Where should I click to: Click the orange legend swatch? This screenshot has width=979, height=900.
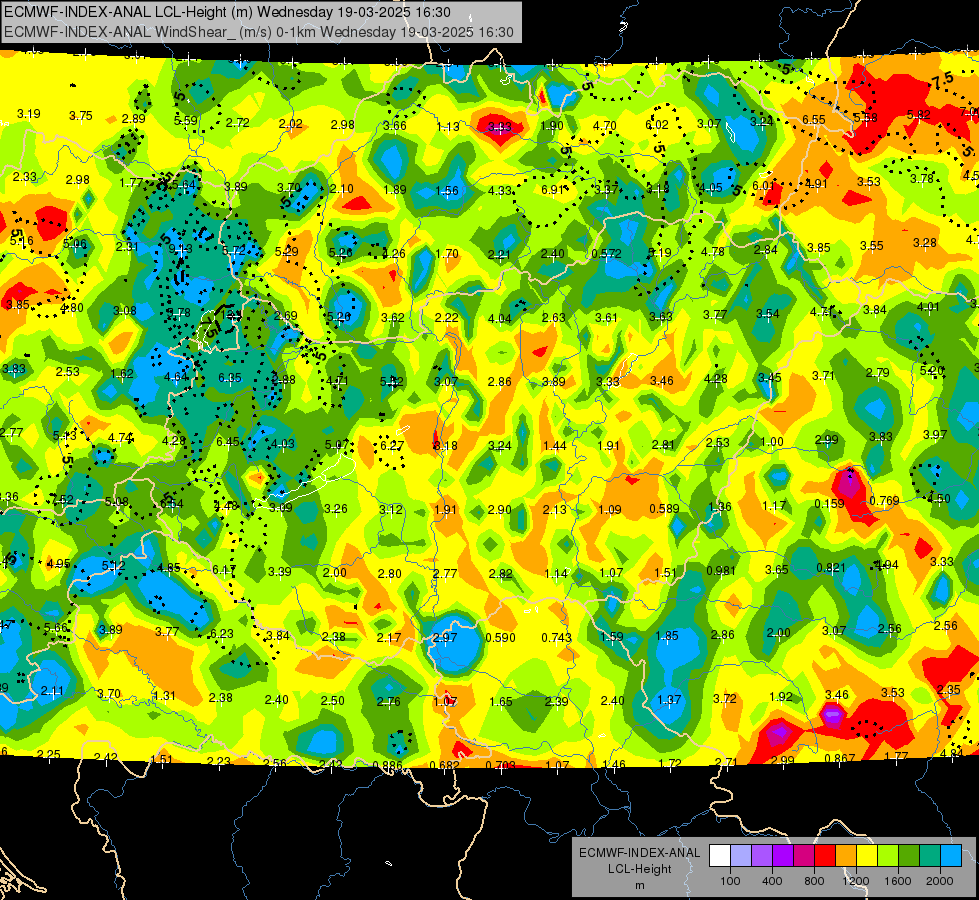(x=846, y=856)
